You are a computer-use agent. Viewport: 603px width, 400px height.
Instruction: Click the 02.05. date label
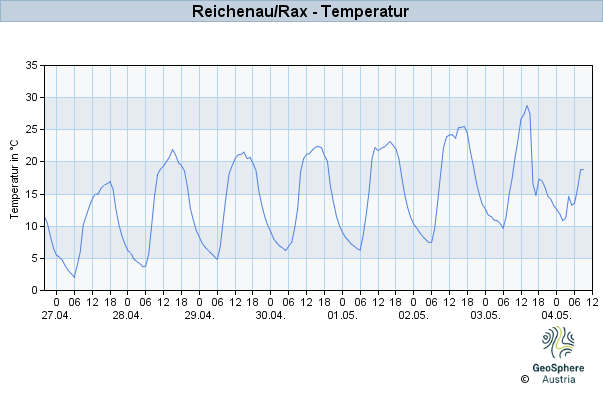pyautogui.click(x=413, y=315)
